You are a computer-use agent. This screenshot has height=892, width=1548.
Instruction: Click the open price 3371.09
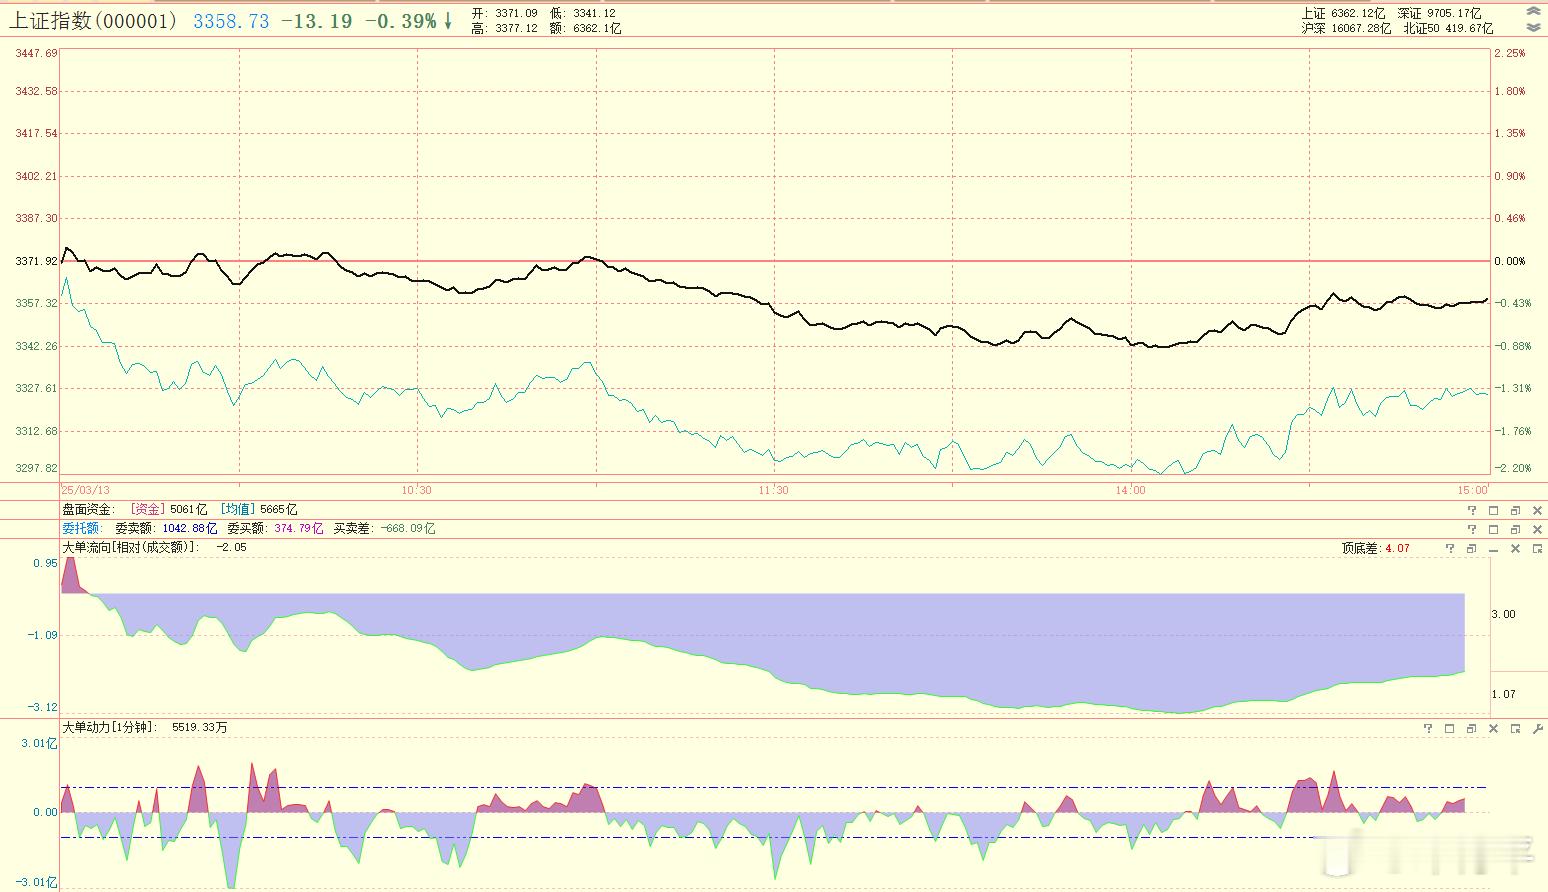coord(516,13)
